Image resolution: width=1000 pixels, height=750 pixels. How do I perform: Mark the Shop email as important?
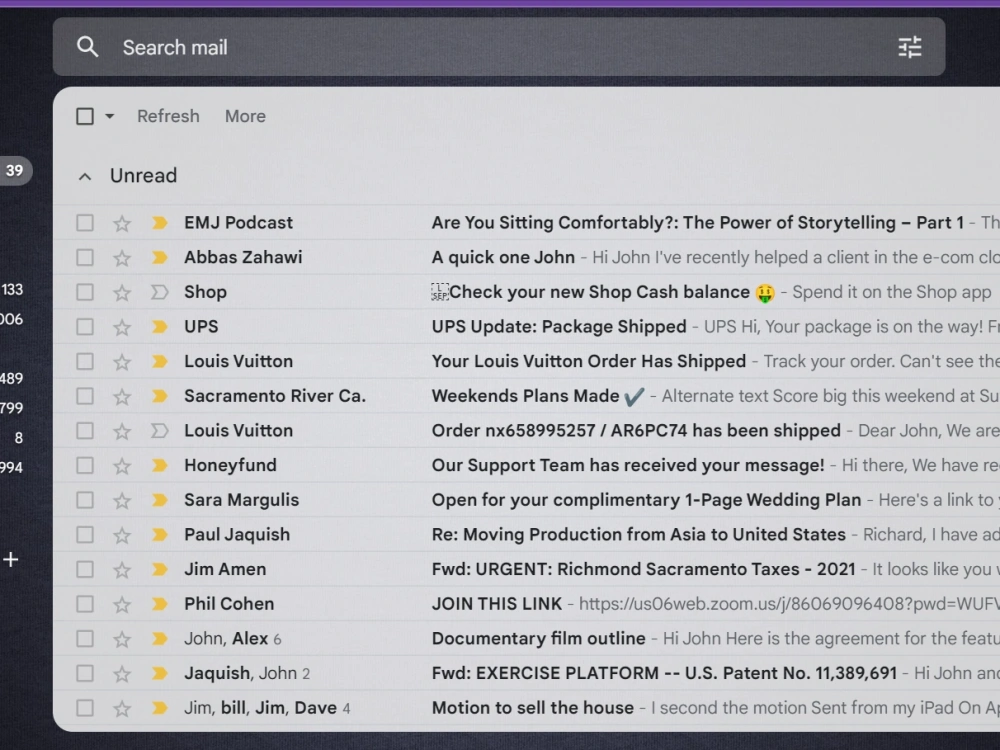click(159, 292)
